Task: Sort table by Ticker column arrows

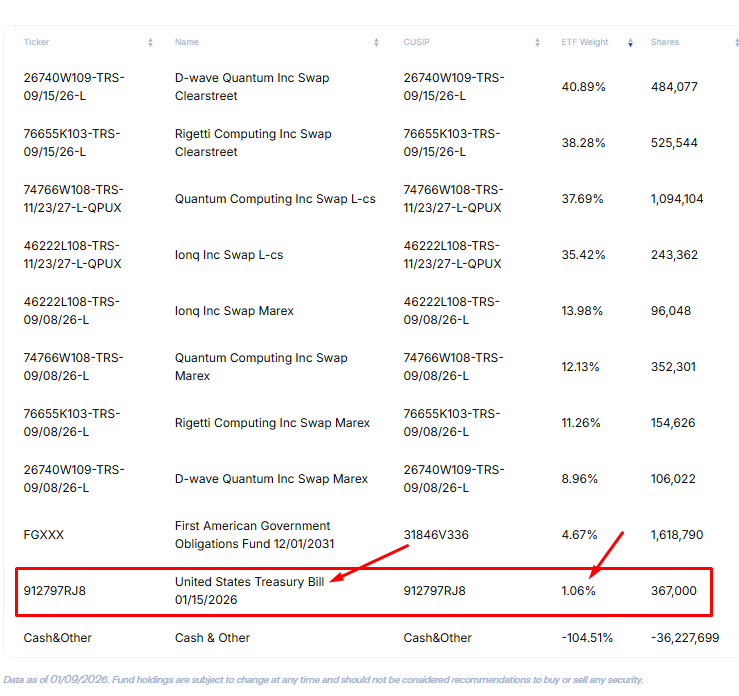Action: tap(150, 43)
